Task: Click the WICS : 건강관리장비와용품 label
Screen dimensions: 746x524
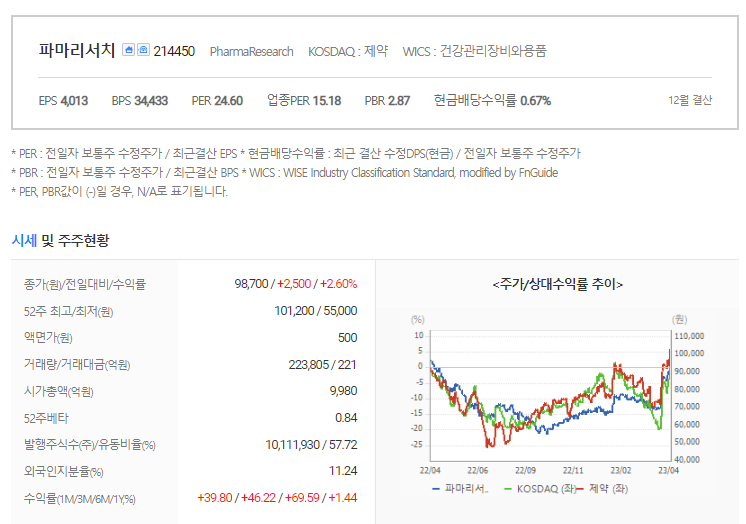Action: [474, 51]
